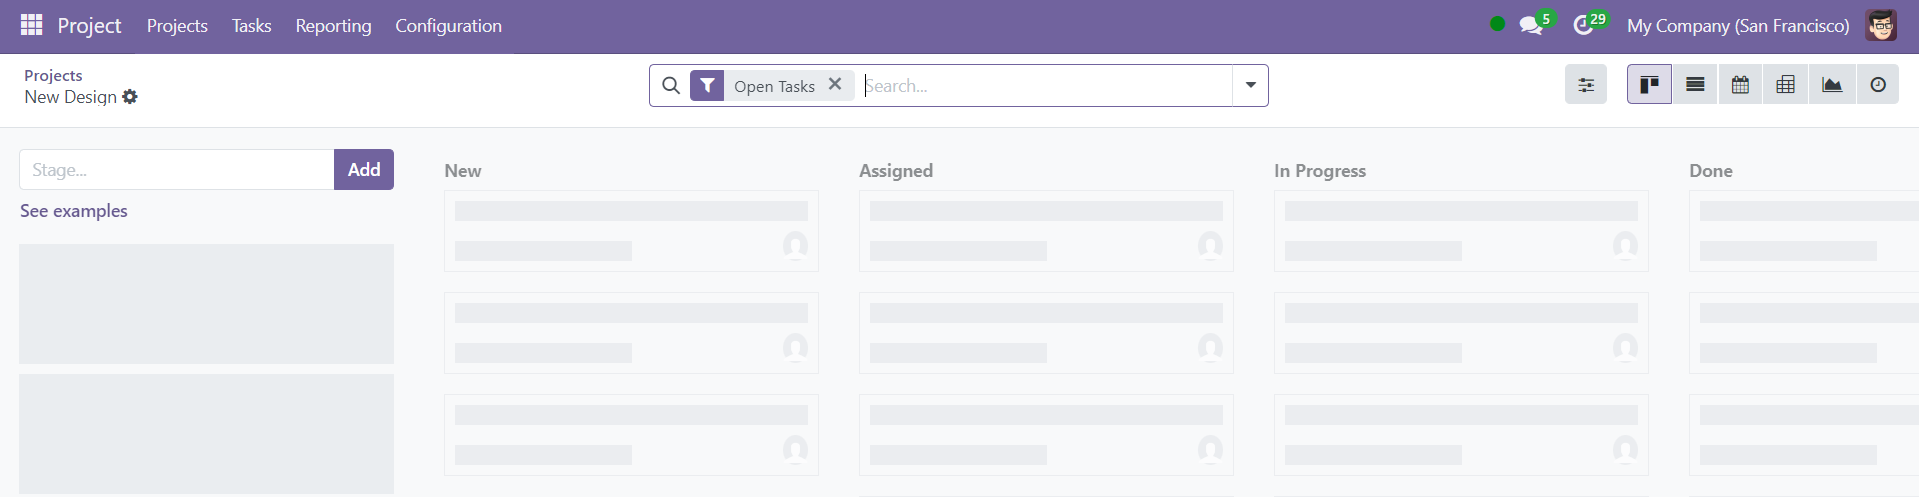Switch to Graph view

(x=1832, y=85)
